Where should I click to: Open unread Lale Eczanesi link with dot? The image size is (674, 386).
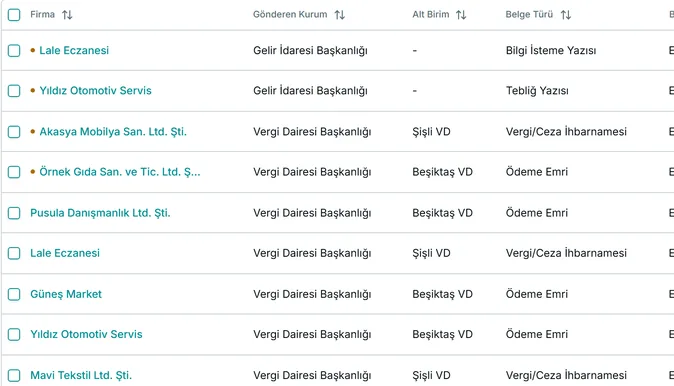click(74, 50)
